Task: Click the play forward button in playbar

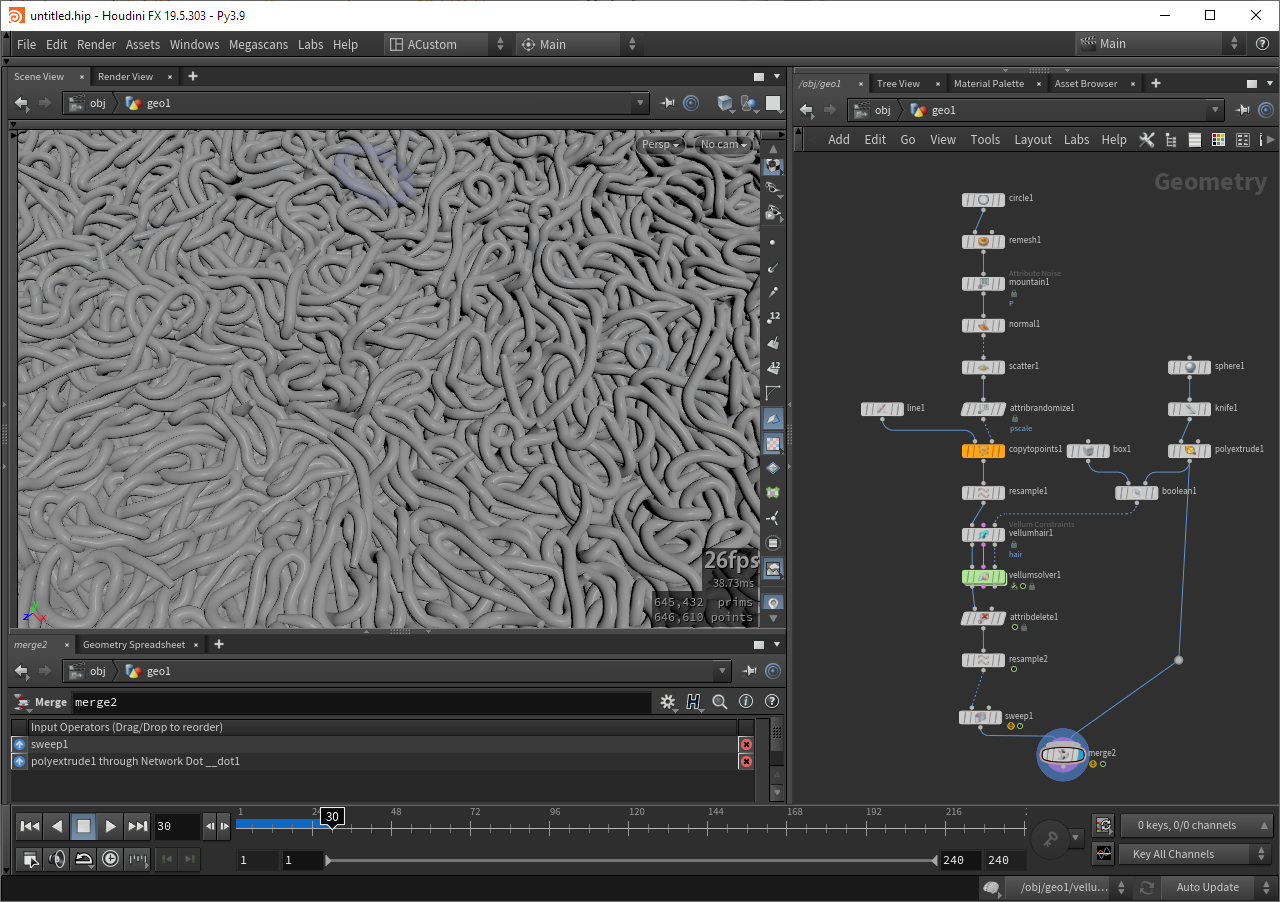Action: 111,826
